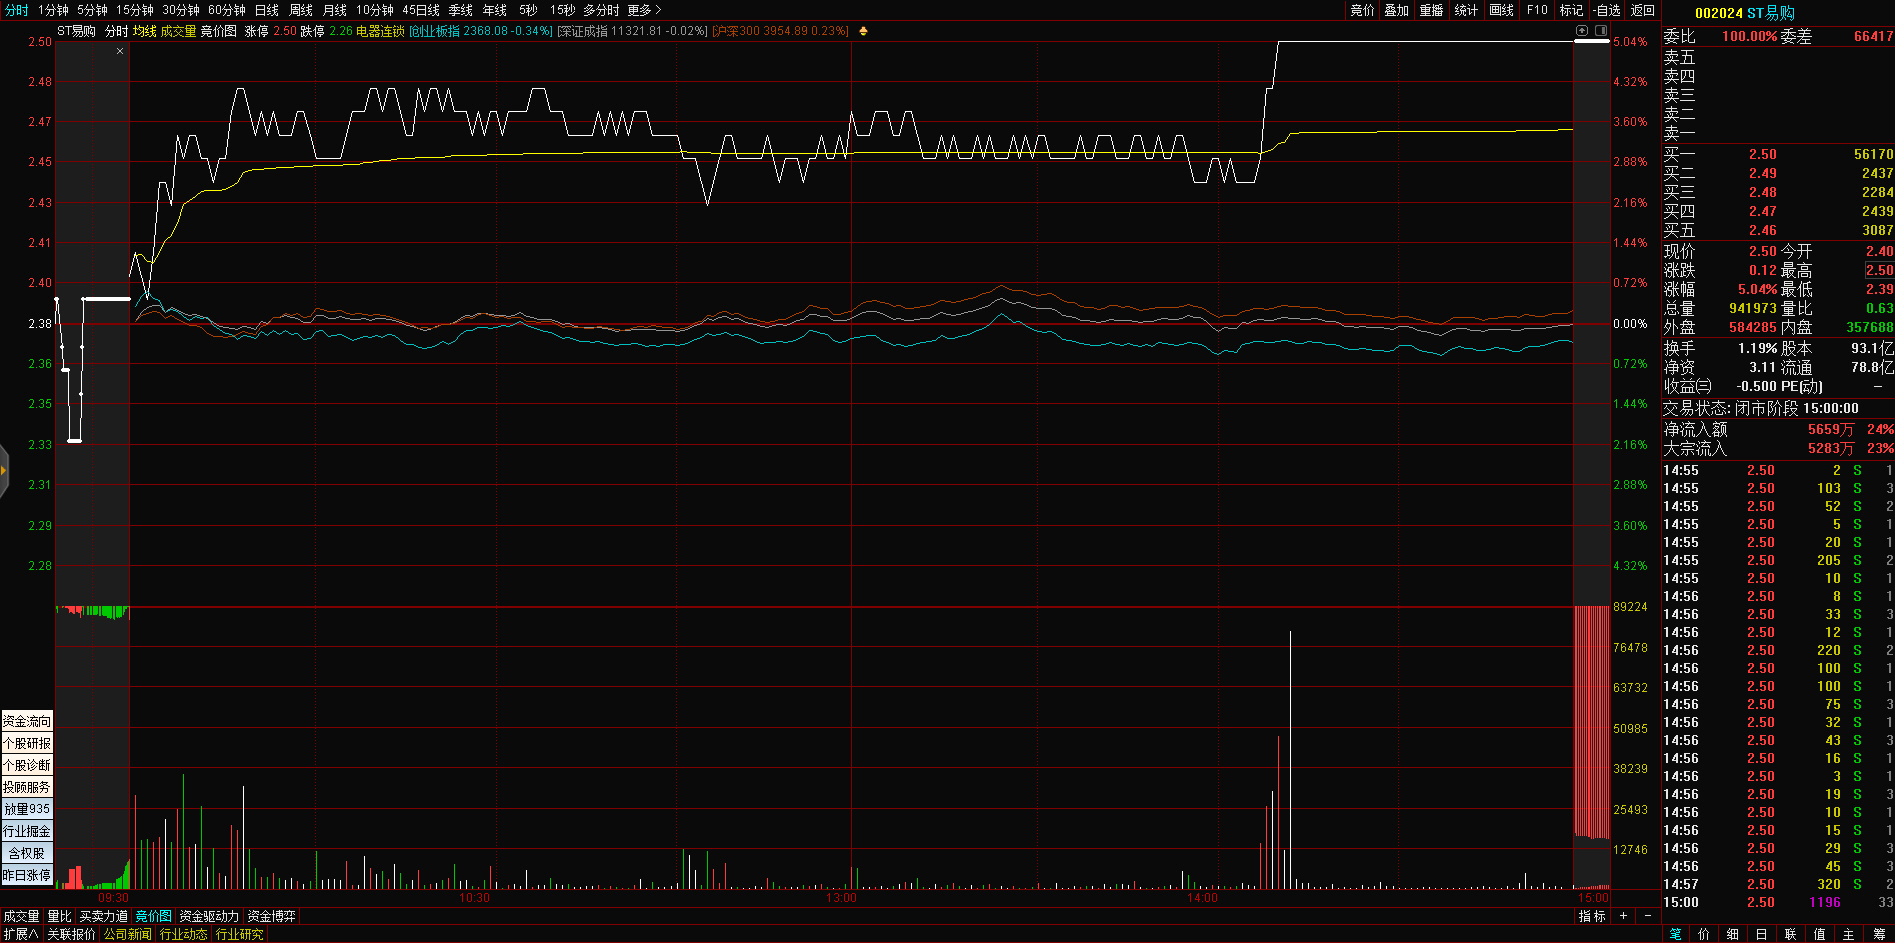The height and width of the screenshot is (943, 1895).
Task: Click the 画线 drawing tool button
Action: point(1501,10)
